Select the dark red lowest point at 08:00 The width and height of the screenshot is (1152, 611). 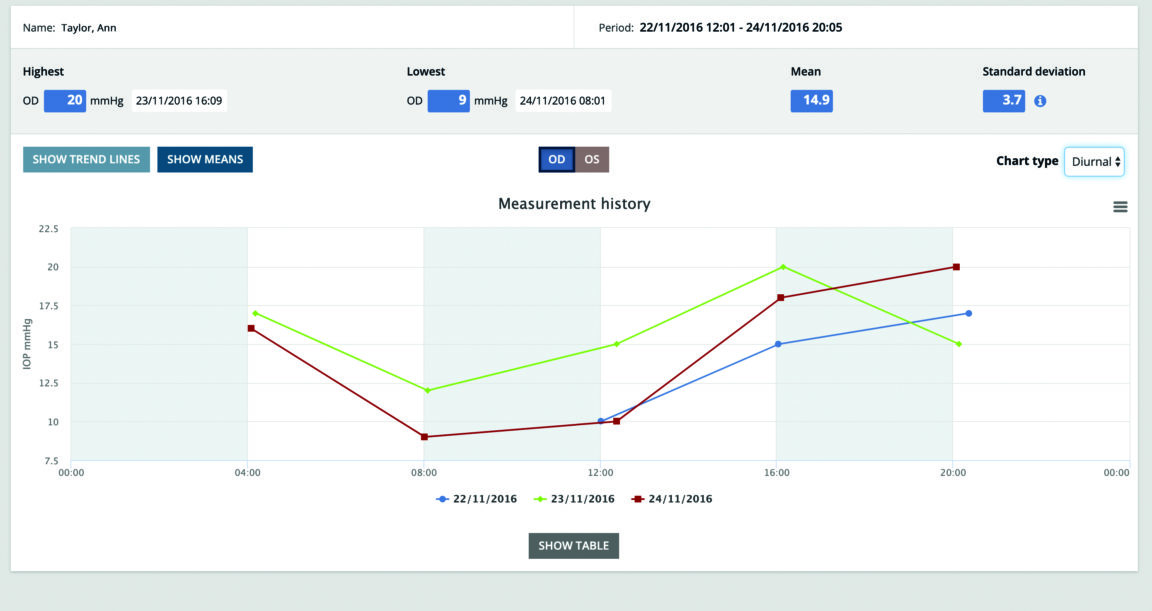click(x=425, y=437)
